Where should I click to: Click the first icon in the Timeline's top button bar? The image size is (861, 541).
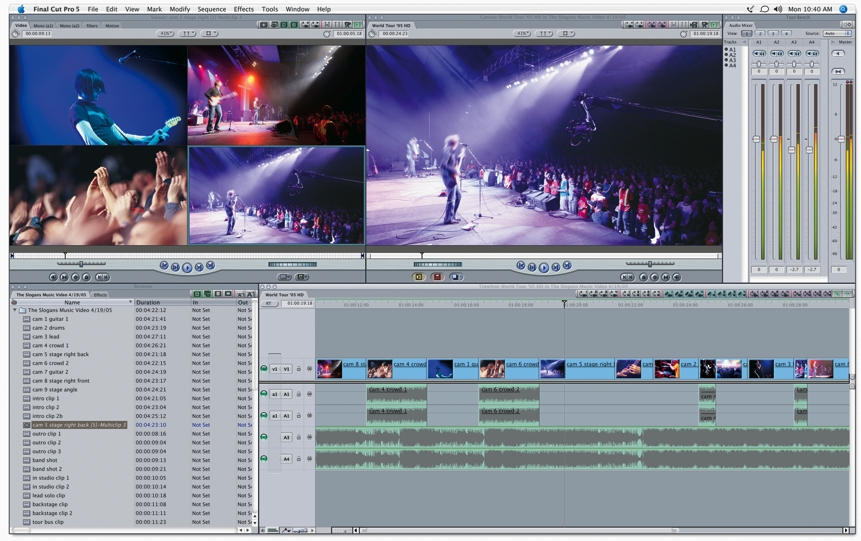click(583, 294)
